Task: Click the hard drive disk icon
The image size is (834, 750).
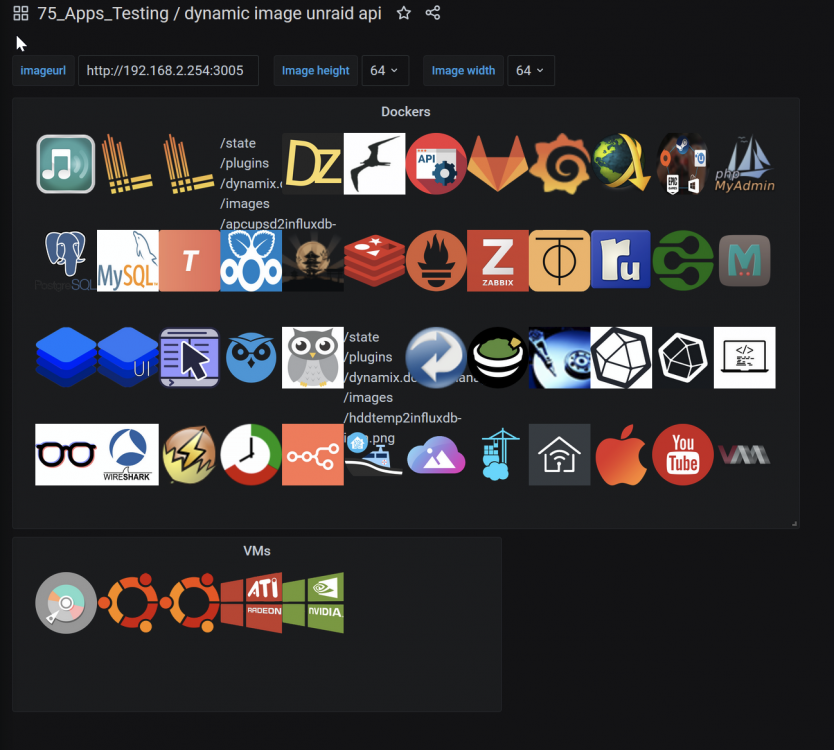Action: tap(560, 357)
